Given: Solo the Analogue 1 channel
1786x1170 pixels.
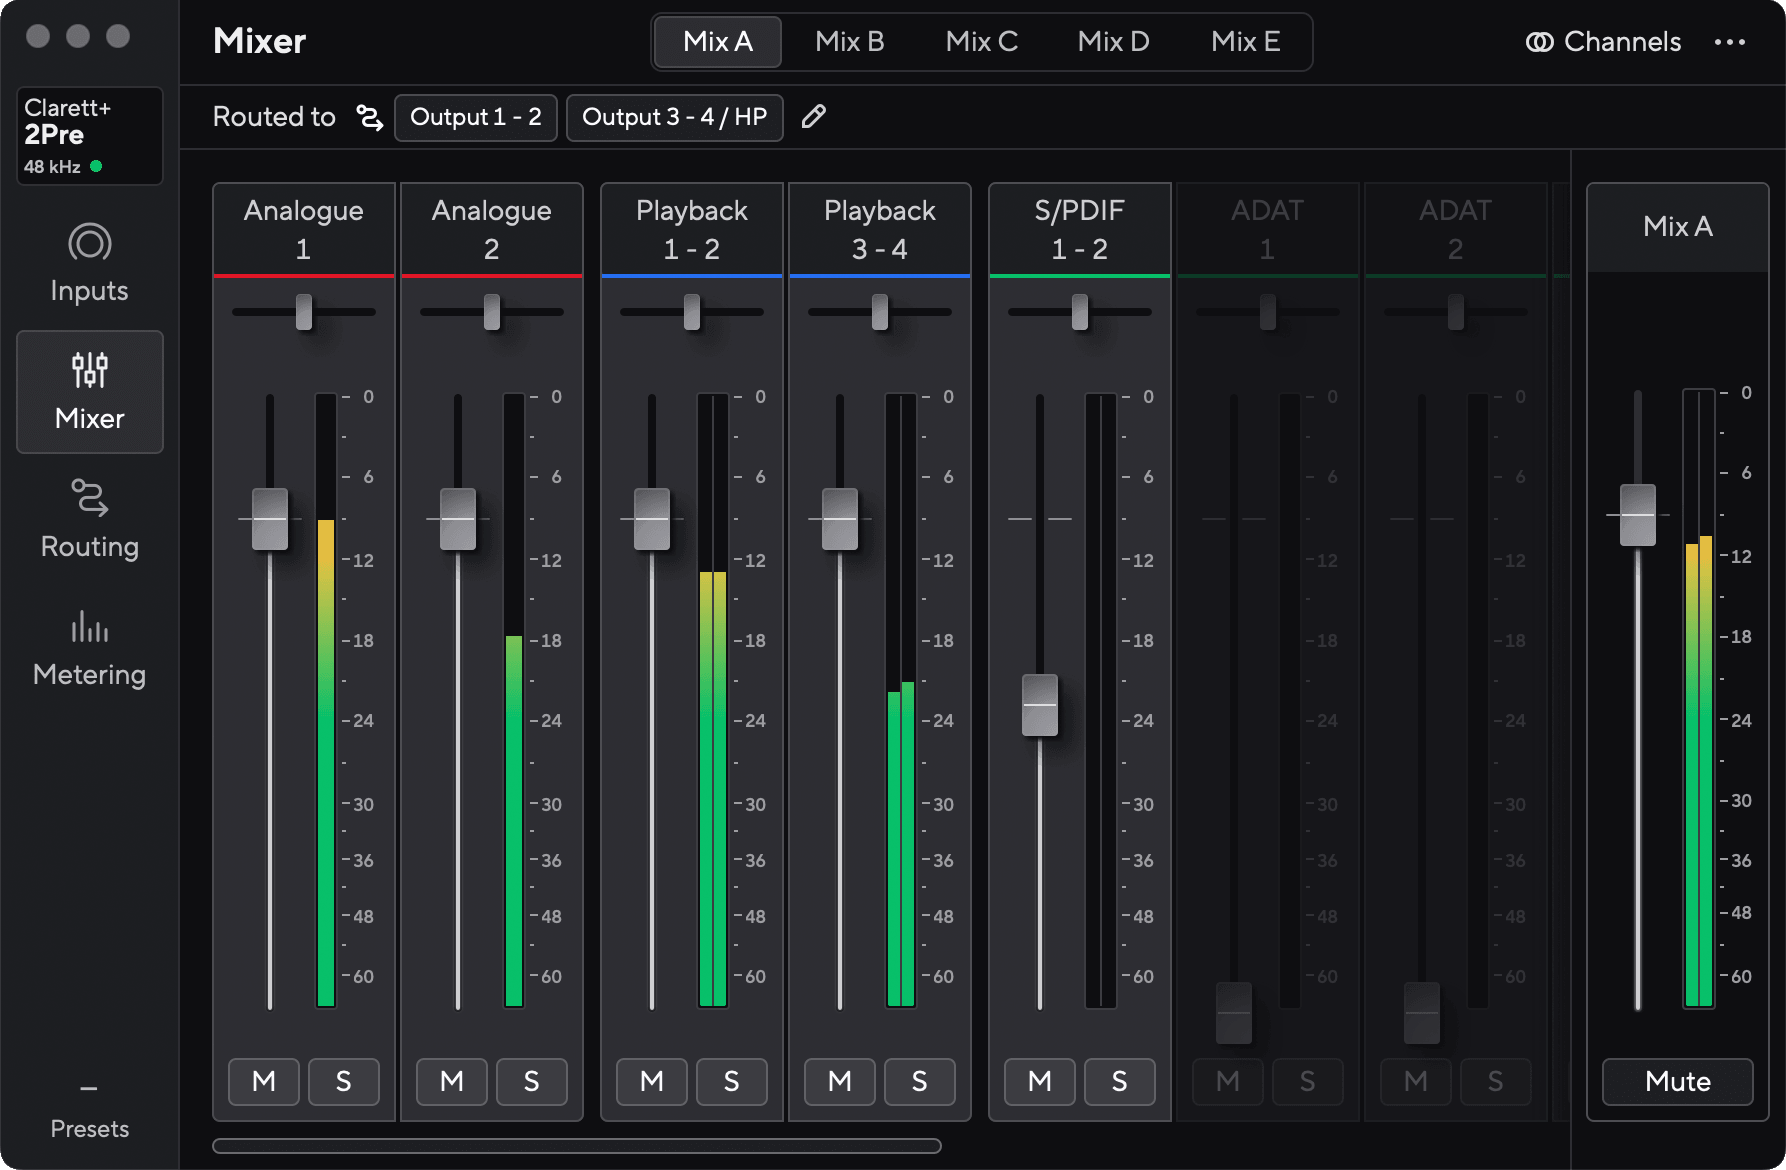Looking at the screenshot, I should [x=344, y=1081].
